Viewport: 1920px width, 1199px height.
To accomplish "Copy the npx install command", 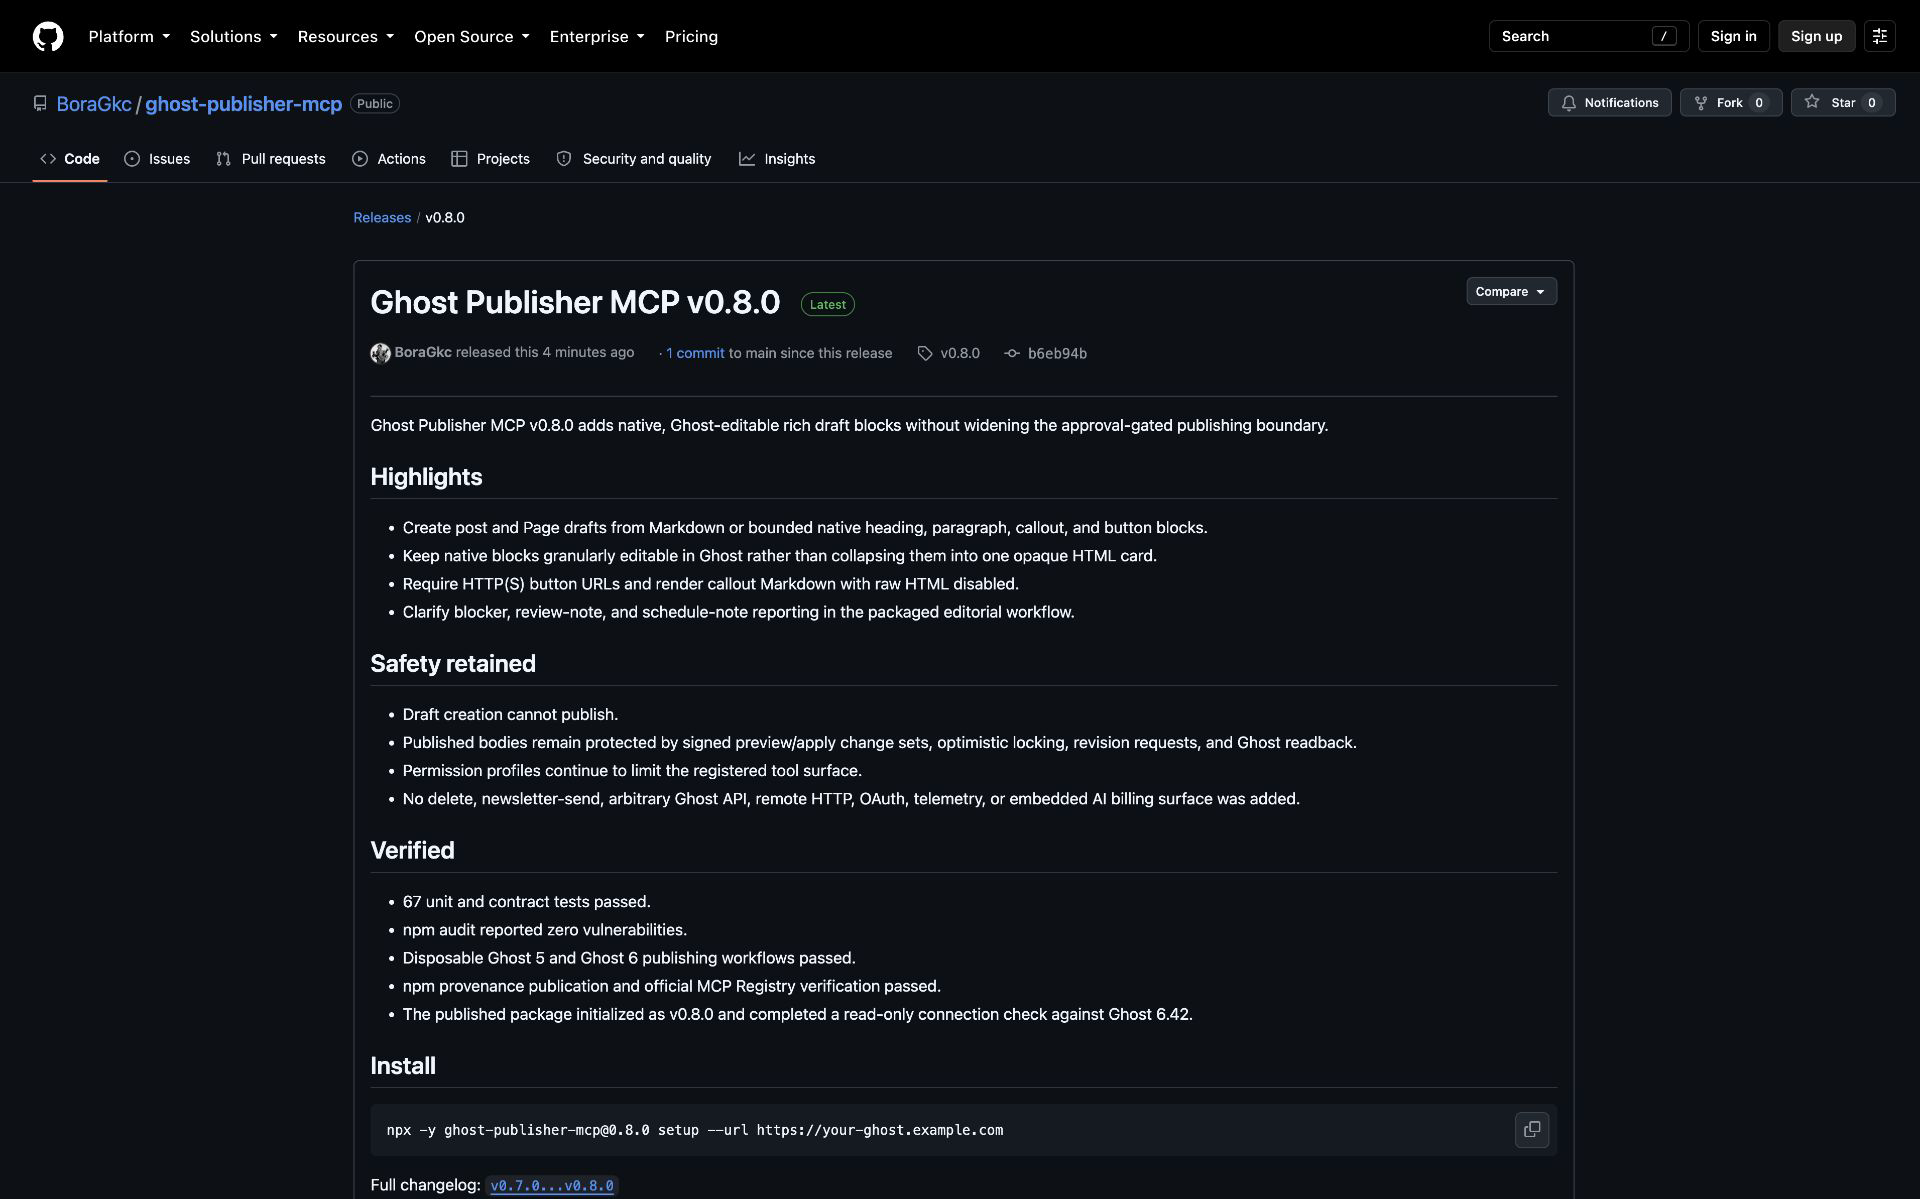I will [1532, 1130].
